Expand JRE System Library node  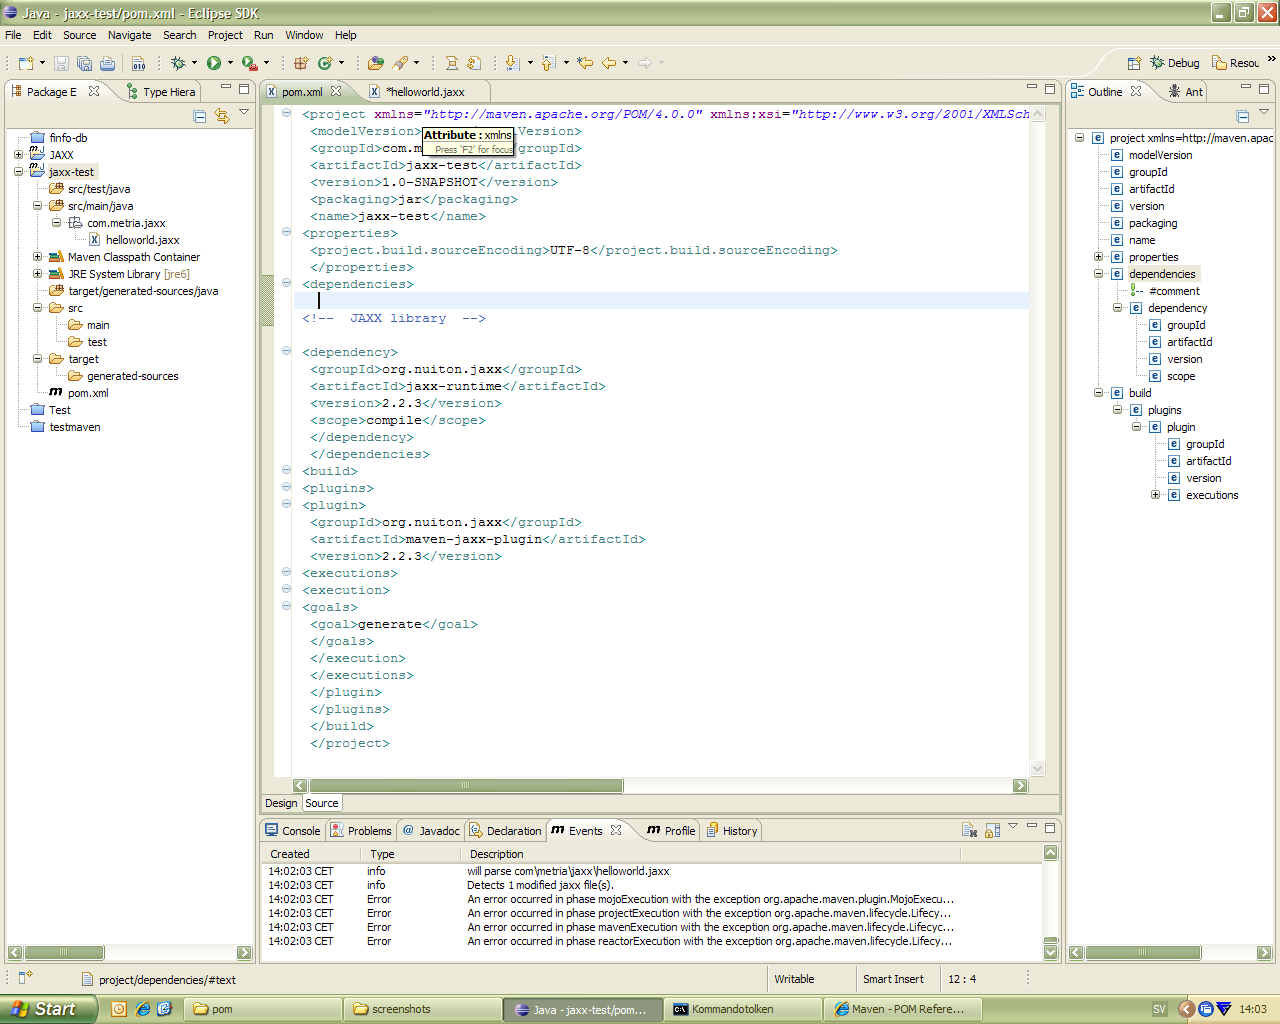click(37, 274)
